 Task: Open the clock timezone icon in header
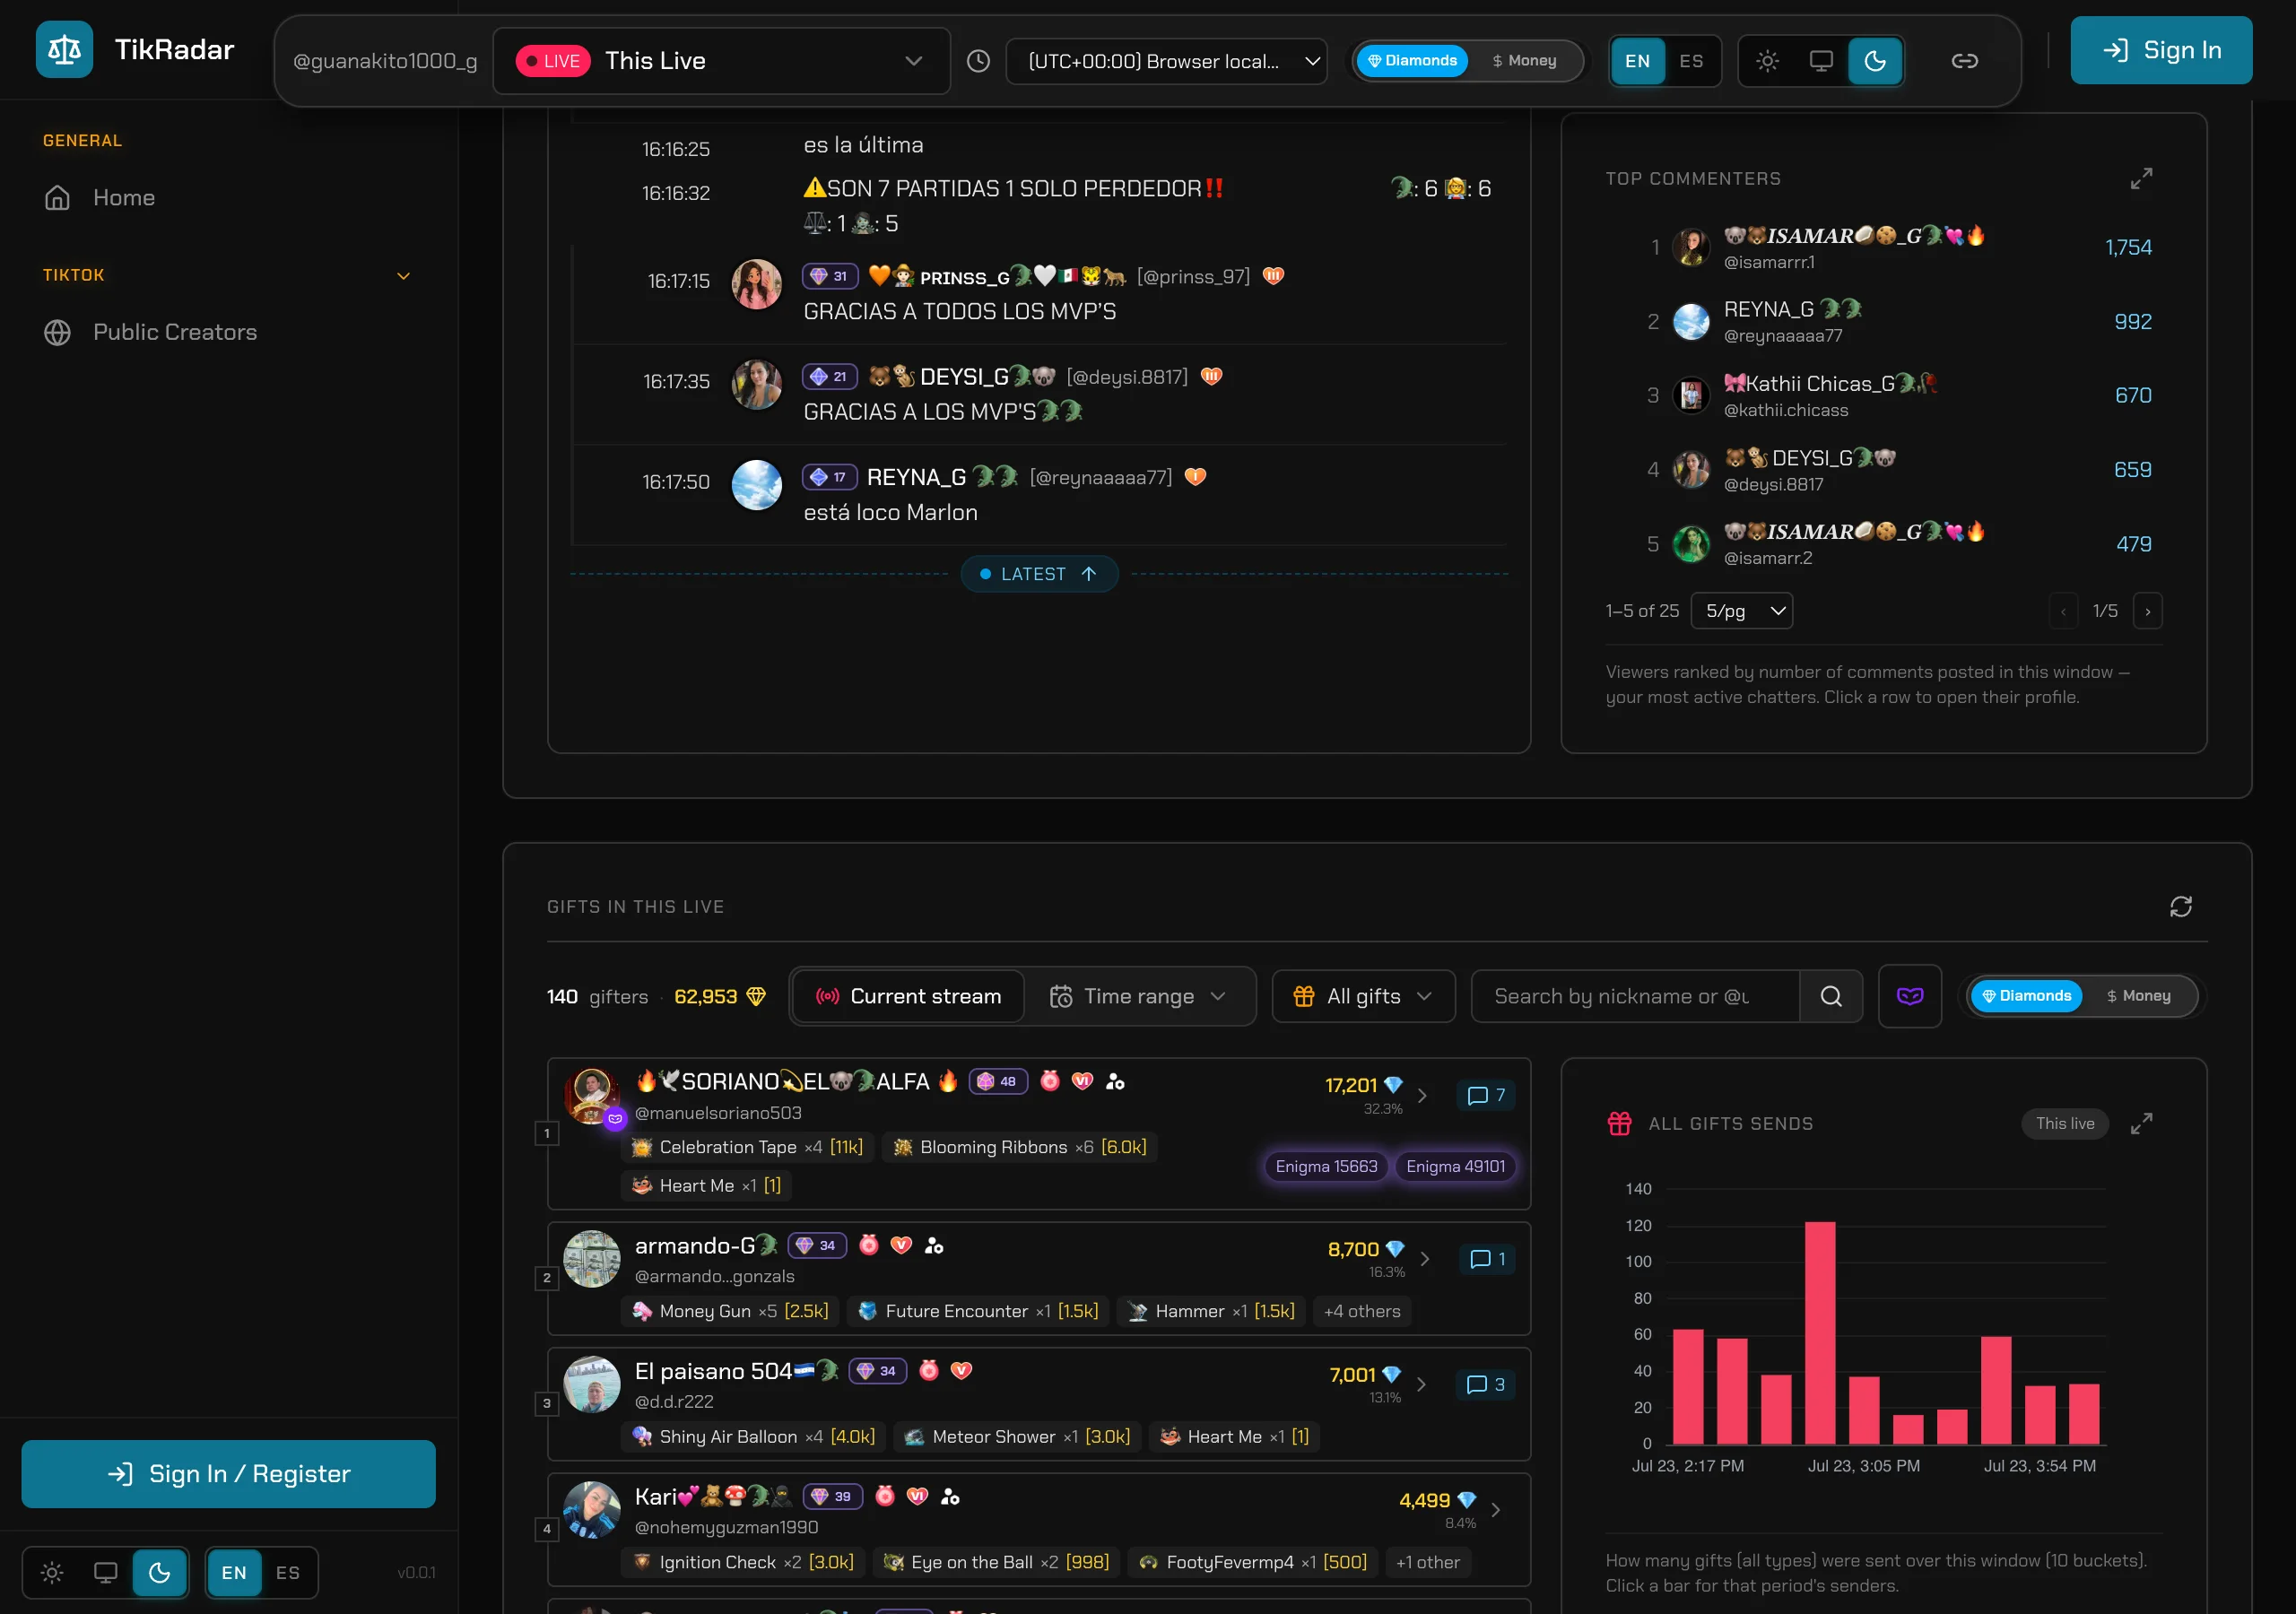coord(978,61)
